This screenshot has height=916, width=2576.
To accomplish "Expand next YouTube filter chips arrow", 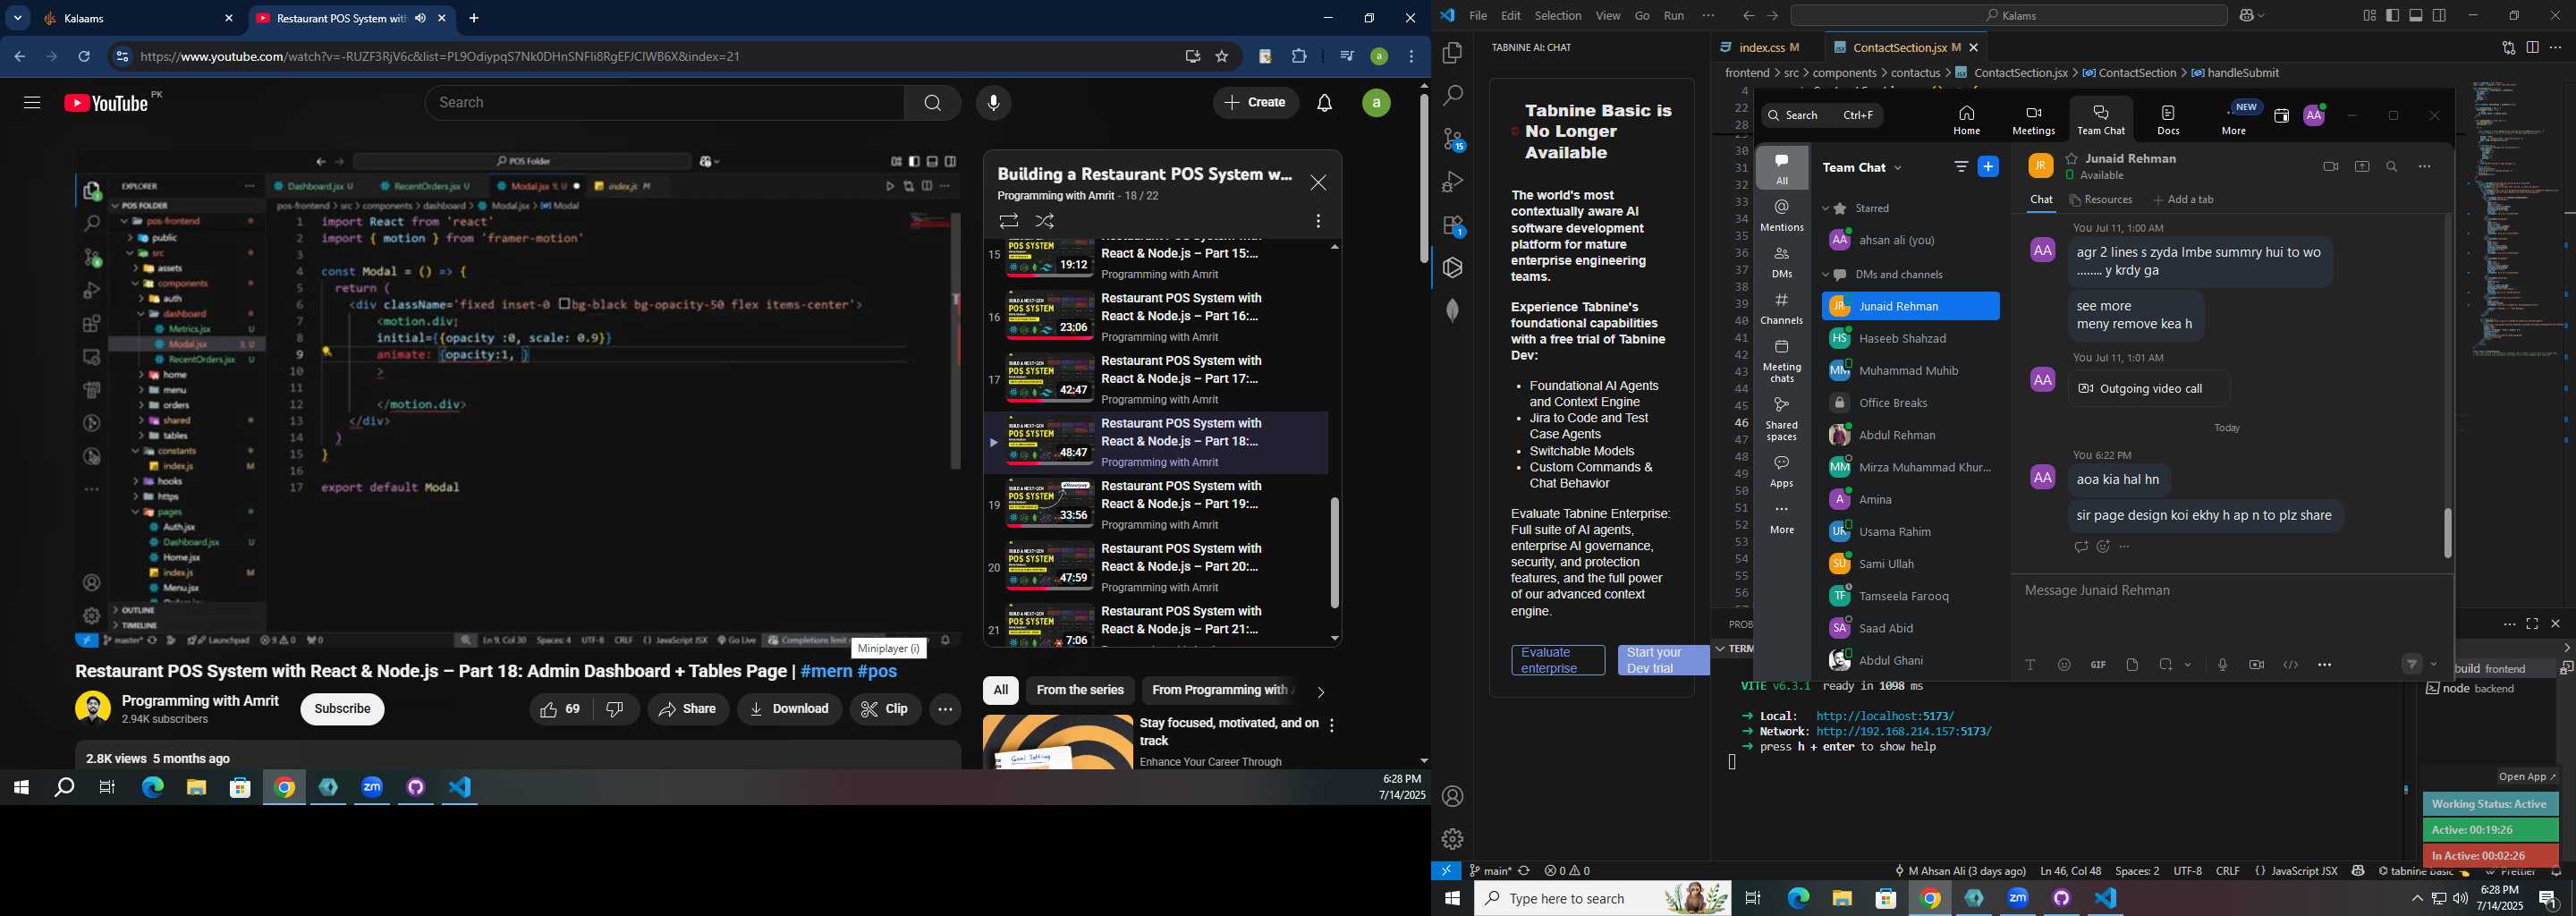I will 1321,692.
